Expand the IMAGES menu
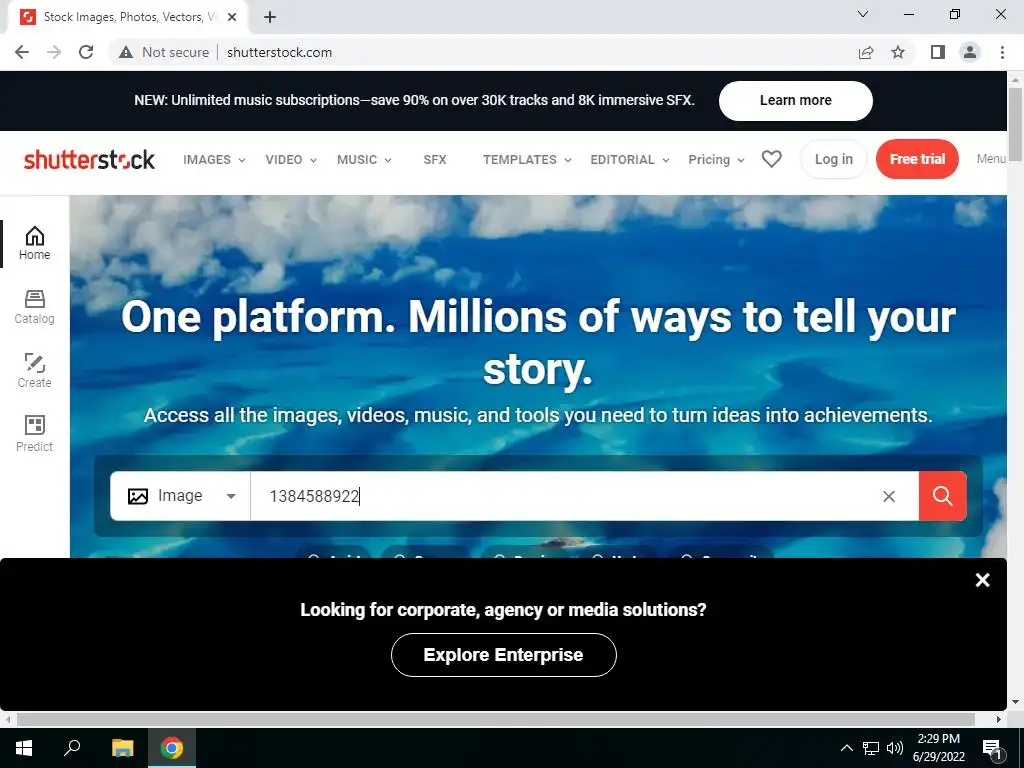 pyautogui.click(x=214, y=159)
